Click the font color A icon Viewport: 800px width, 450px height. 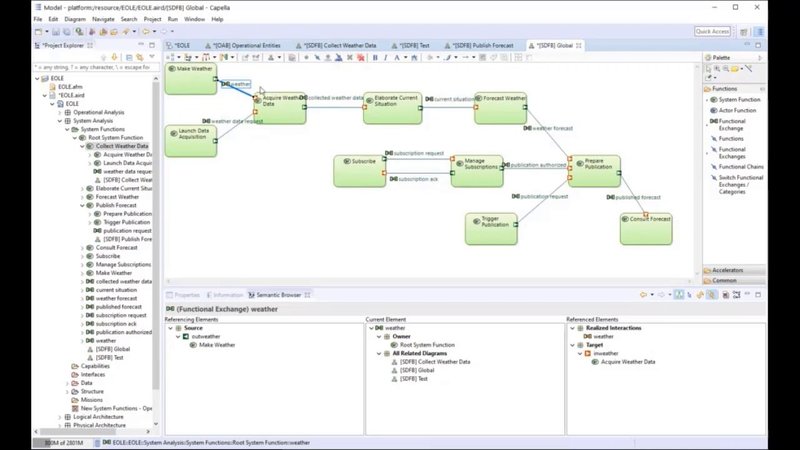(x=397, y=58)
